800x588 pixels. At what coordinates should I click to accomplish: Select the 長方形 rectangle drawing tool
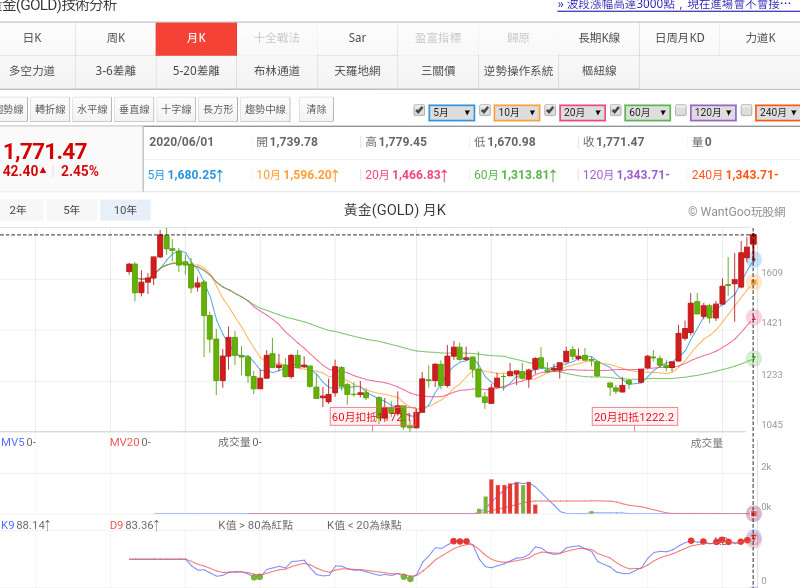[x=218, y=110]
